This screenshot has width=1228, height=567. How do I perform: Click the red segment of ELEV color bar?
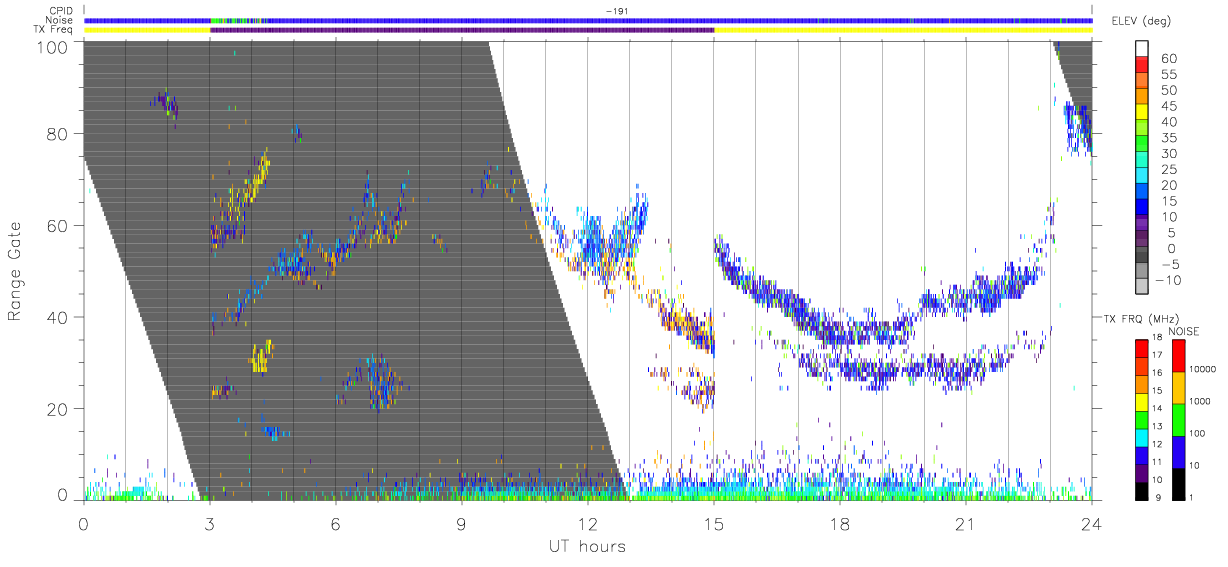1142,64
